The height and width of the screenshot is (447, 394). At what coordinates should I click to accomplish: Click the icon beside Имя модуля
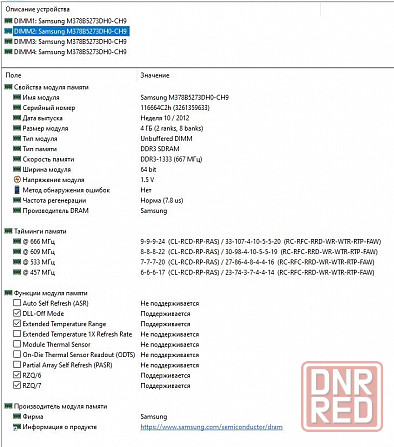point(17,98)
